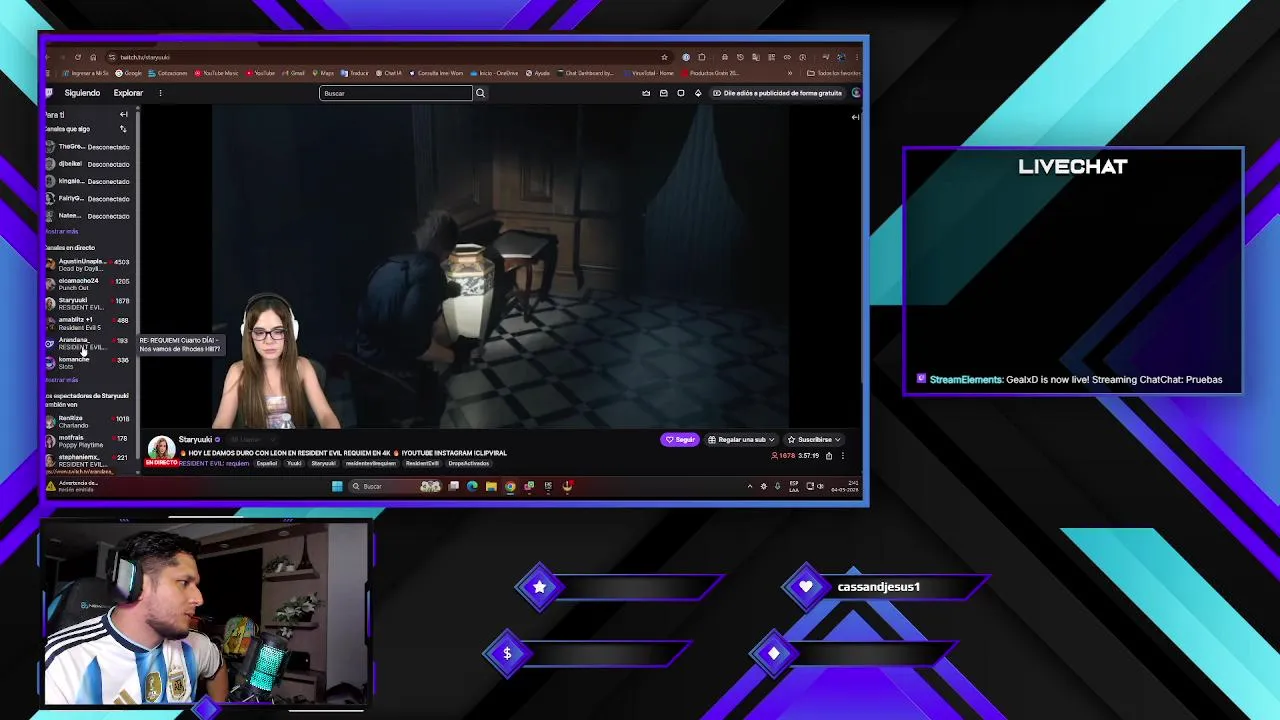
Task: Click the Twitch search magnifier button
Action: 480,93
